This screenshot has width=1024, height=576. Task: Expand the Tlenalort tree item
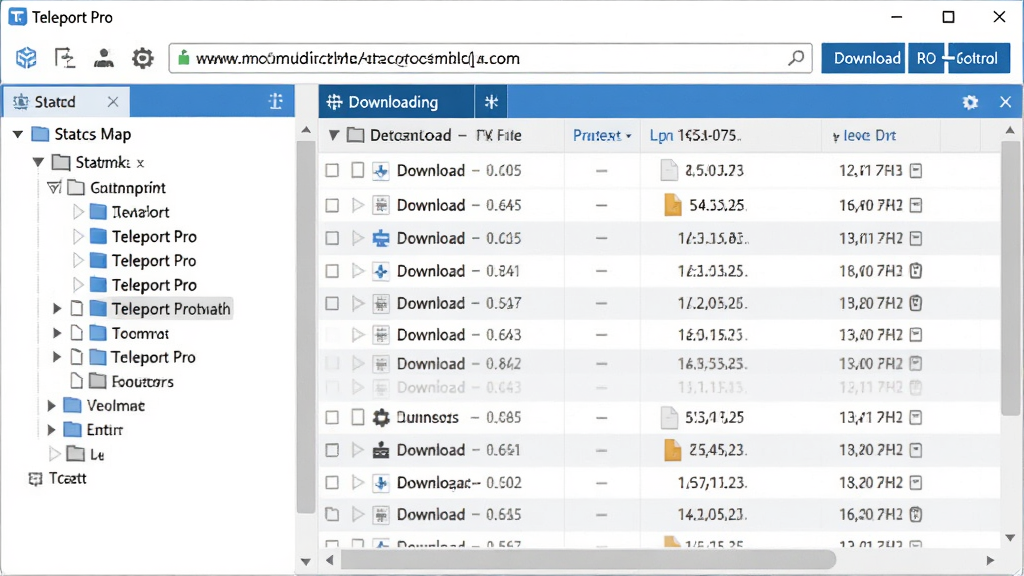tap(78, 212)
